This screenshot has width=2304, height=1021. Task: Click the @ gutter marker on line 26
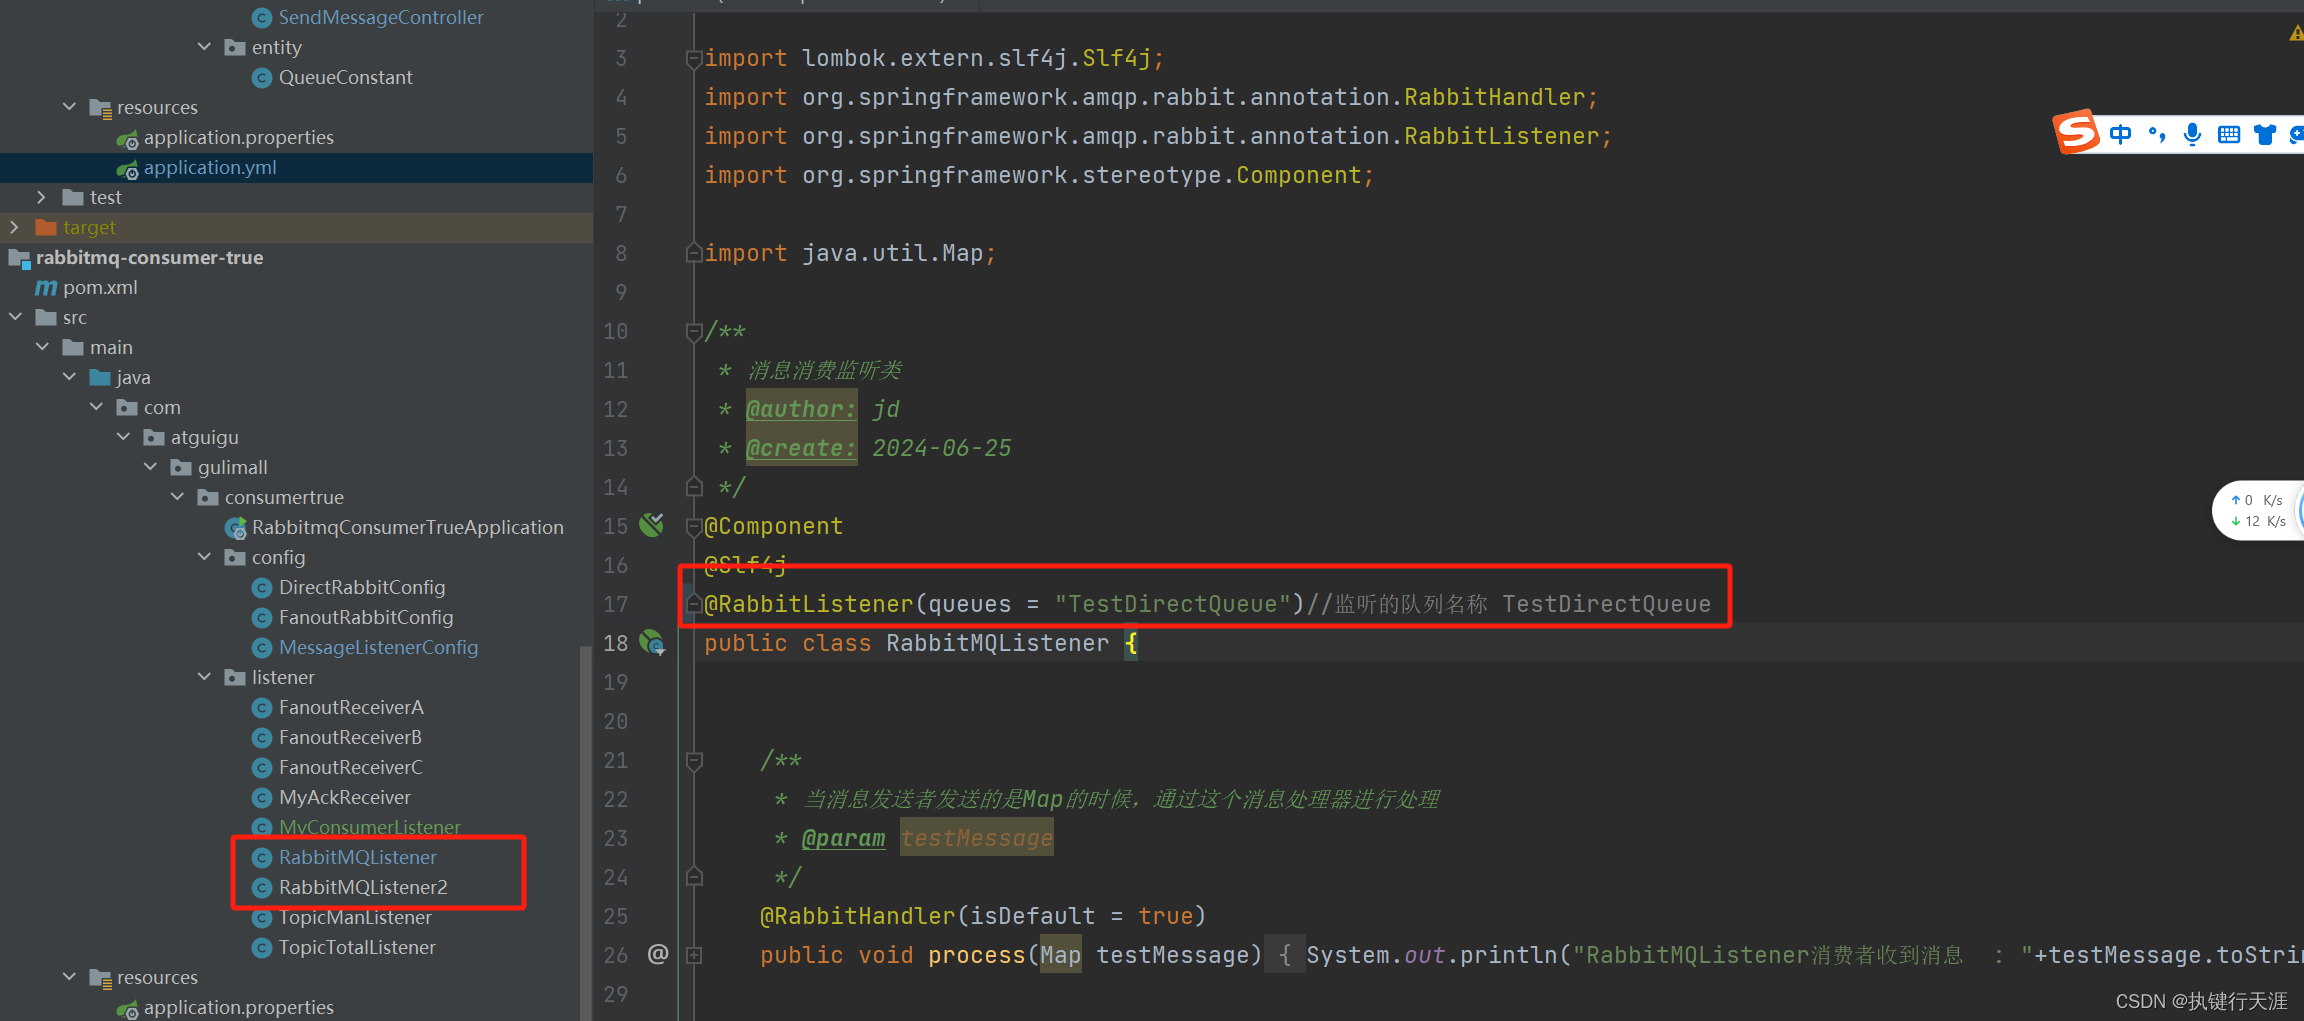tap(657, 954)
